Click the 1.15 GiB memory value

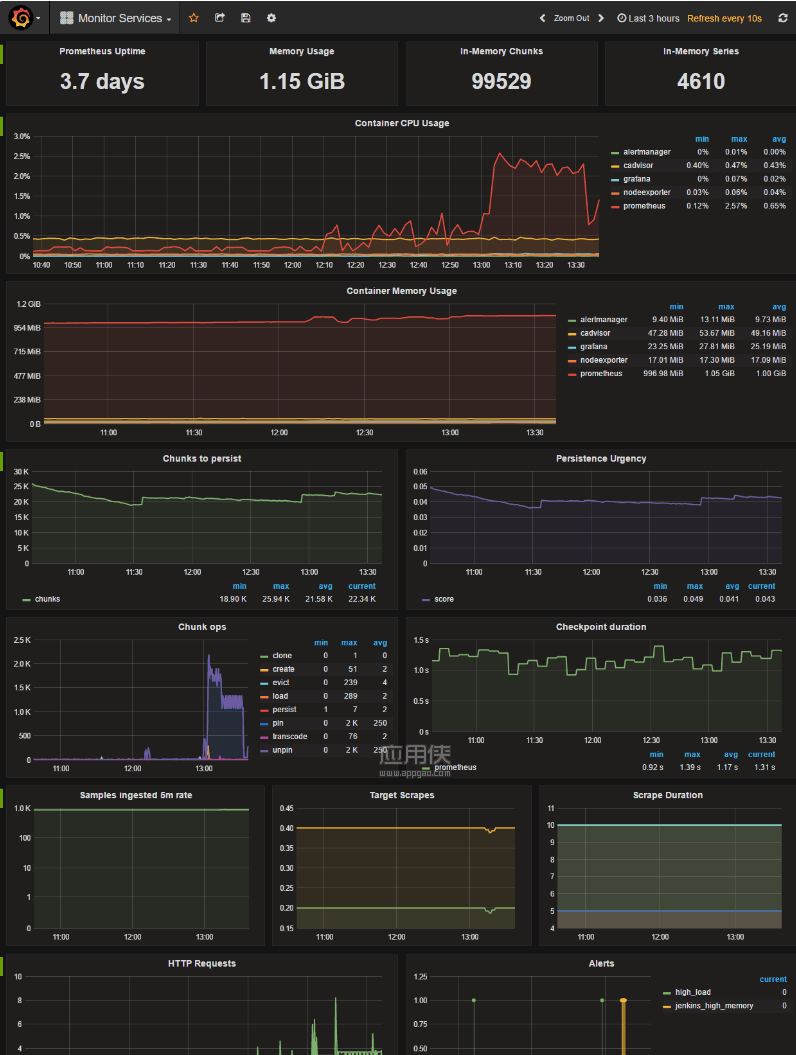(x=302, y=81)
